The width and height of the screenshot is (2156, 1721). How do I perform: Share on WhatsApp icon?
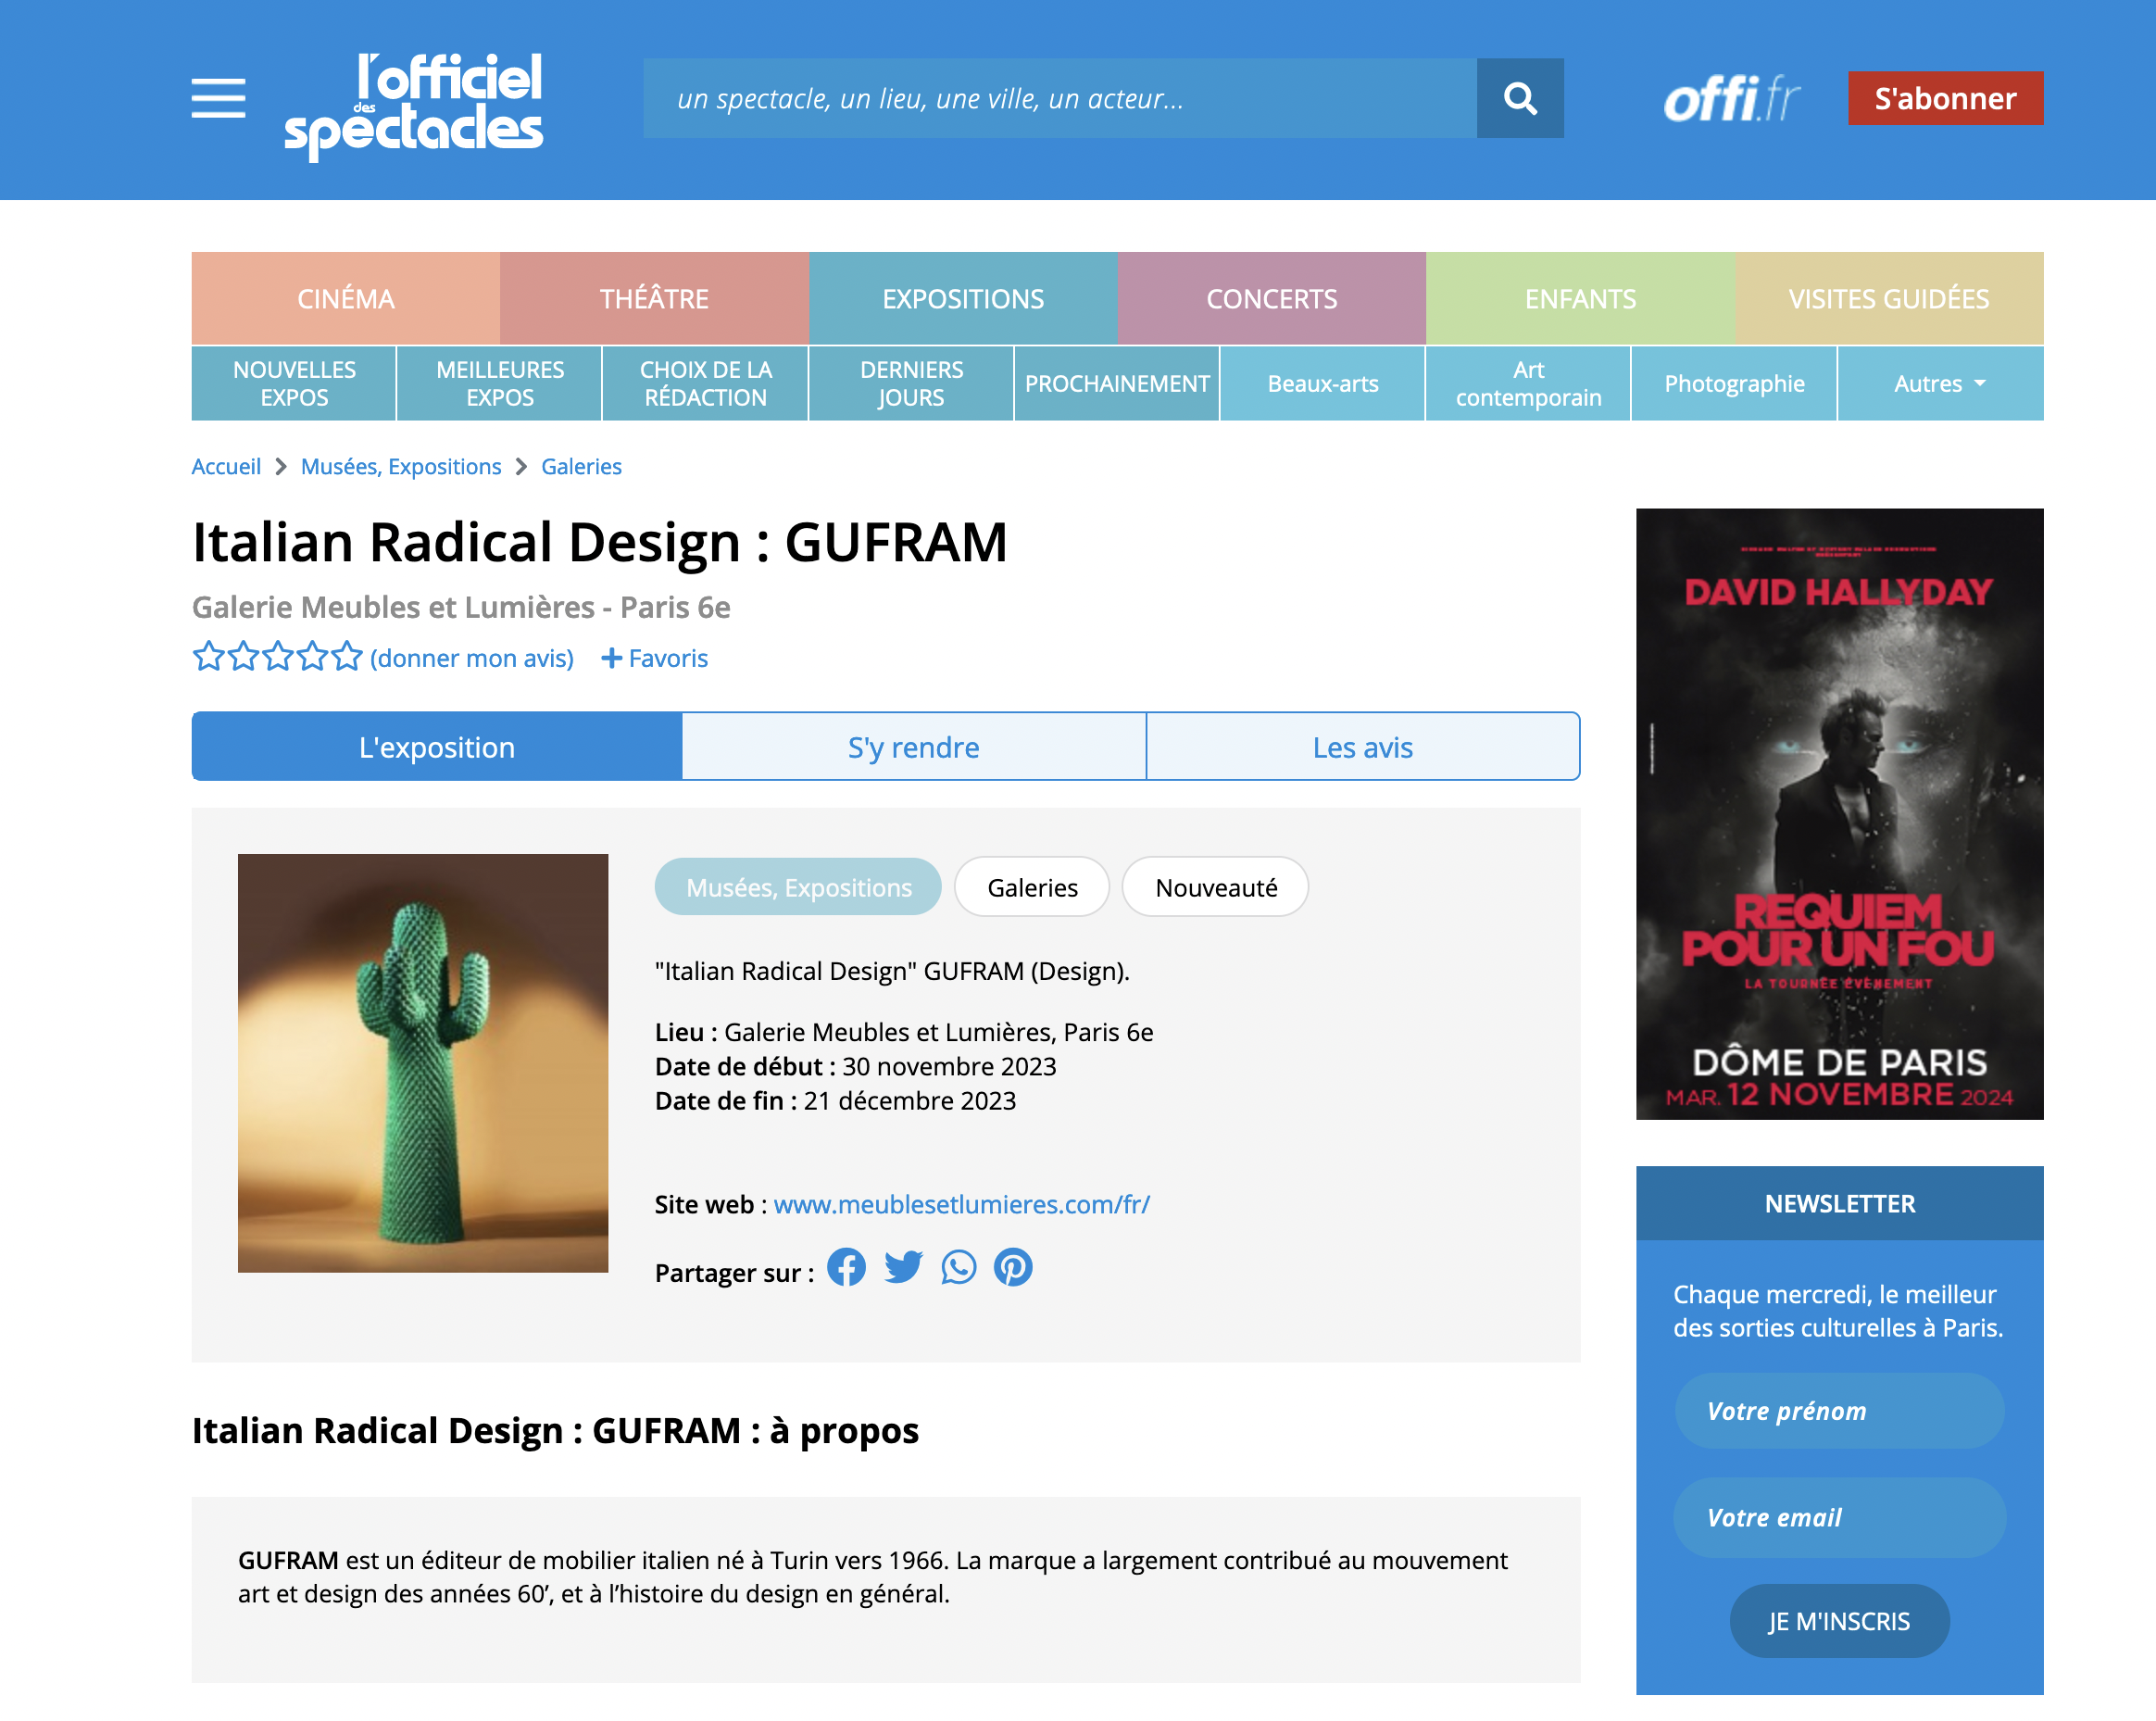click(958, 1268)
